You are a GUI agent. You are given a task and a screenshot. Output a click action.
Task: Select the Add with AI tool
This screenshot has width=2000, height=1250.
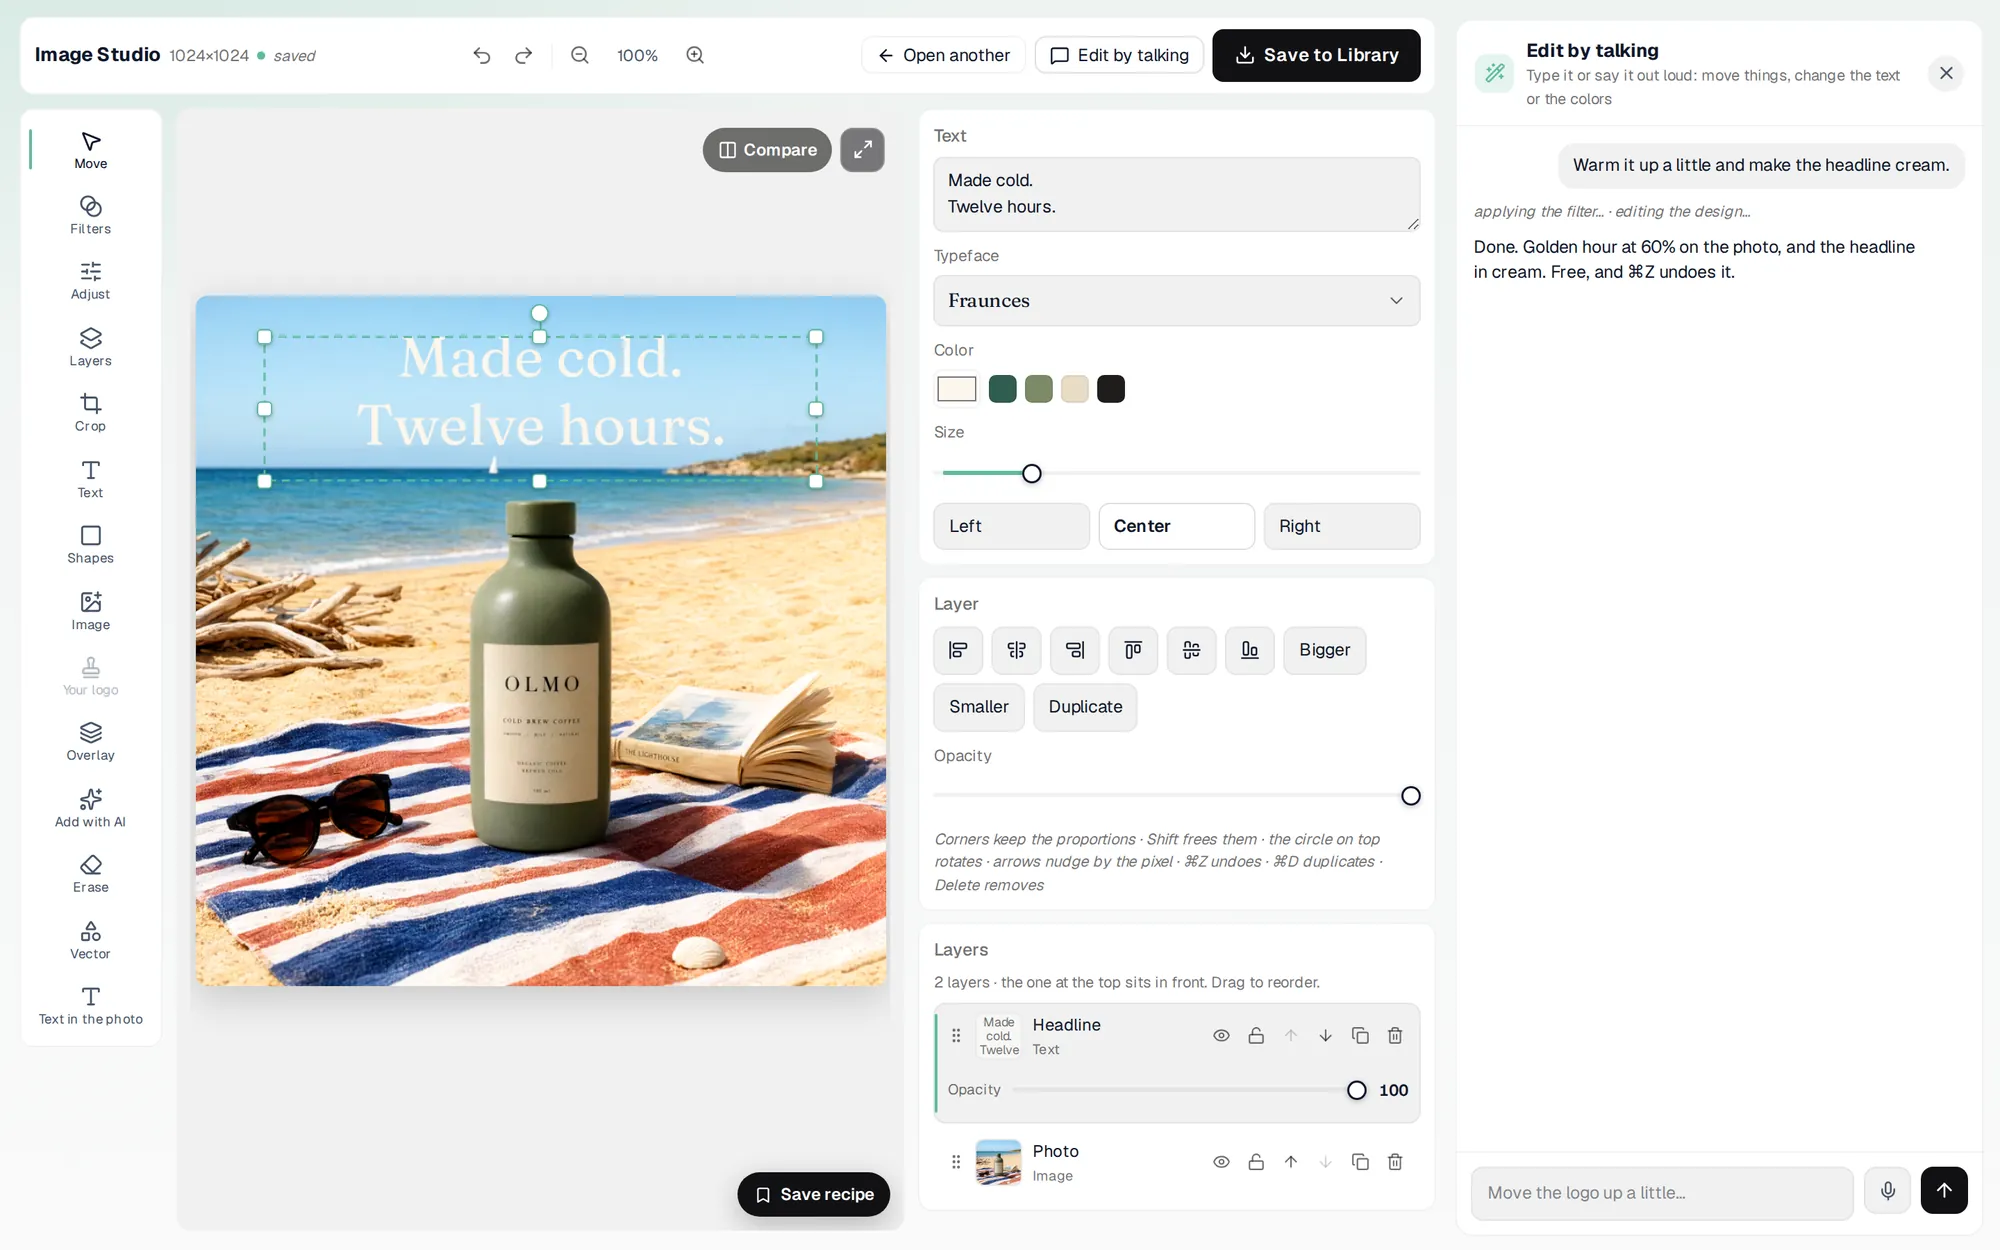pos(90,808)
